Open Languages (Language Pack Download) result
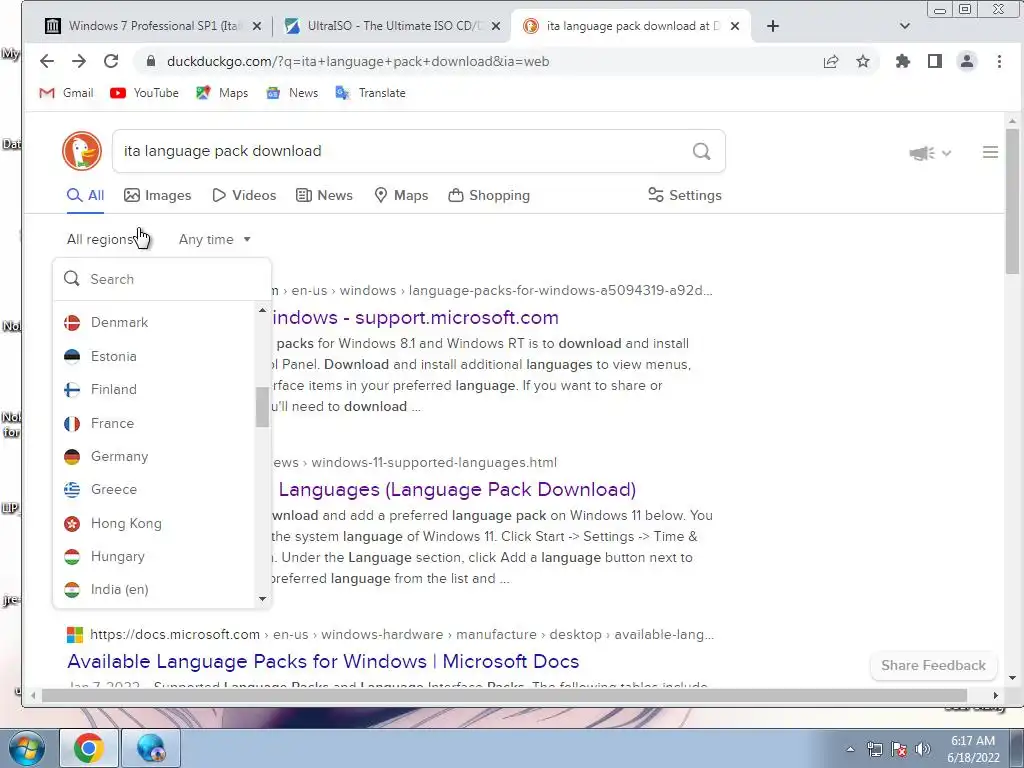1024x768 pixels. [456, 490]
